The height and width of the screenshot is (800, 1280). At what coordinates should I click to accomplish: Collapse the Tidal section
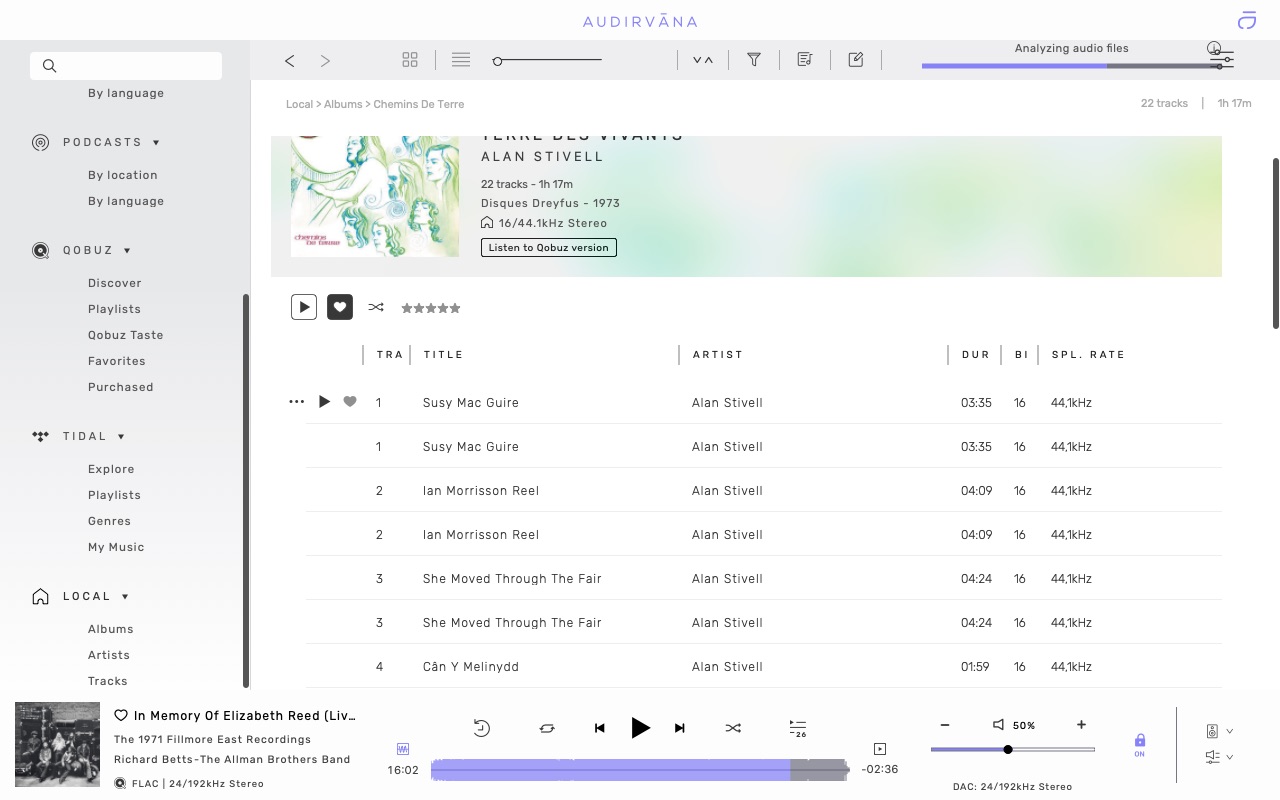(121, 437)
